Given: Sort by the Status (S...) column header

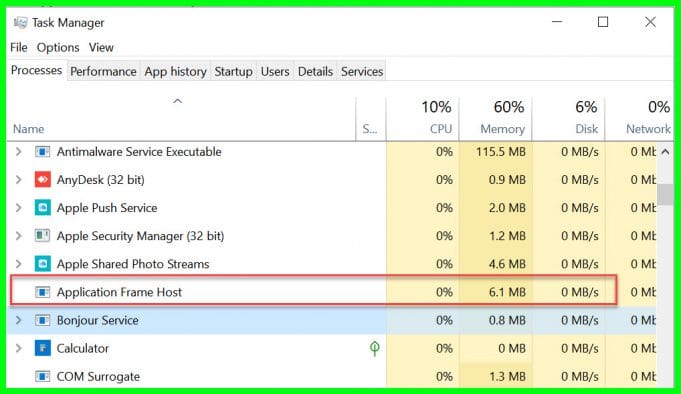Looking at the screenshot, I should [x=370, y=118].
